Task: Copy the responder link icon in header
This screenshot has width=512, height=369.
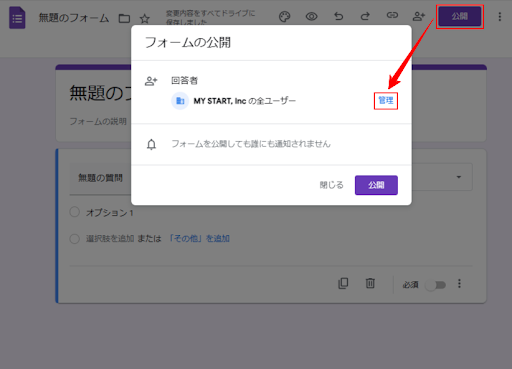Action: 392,15
